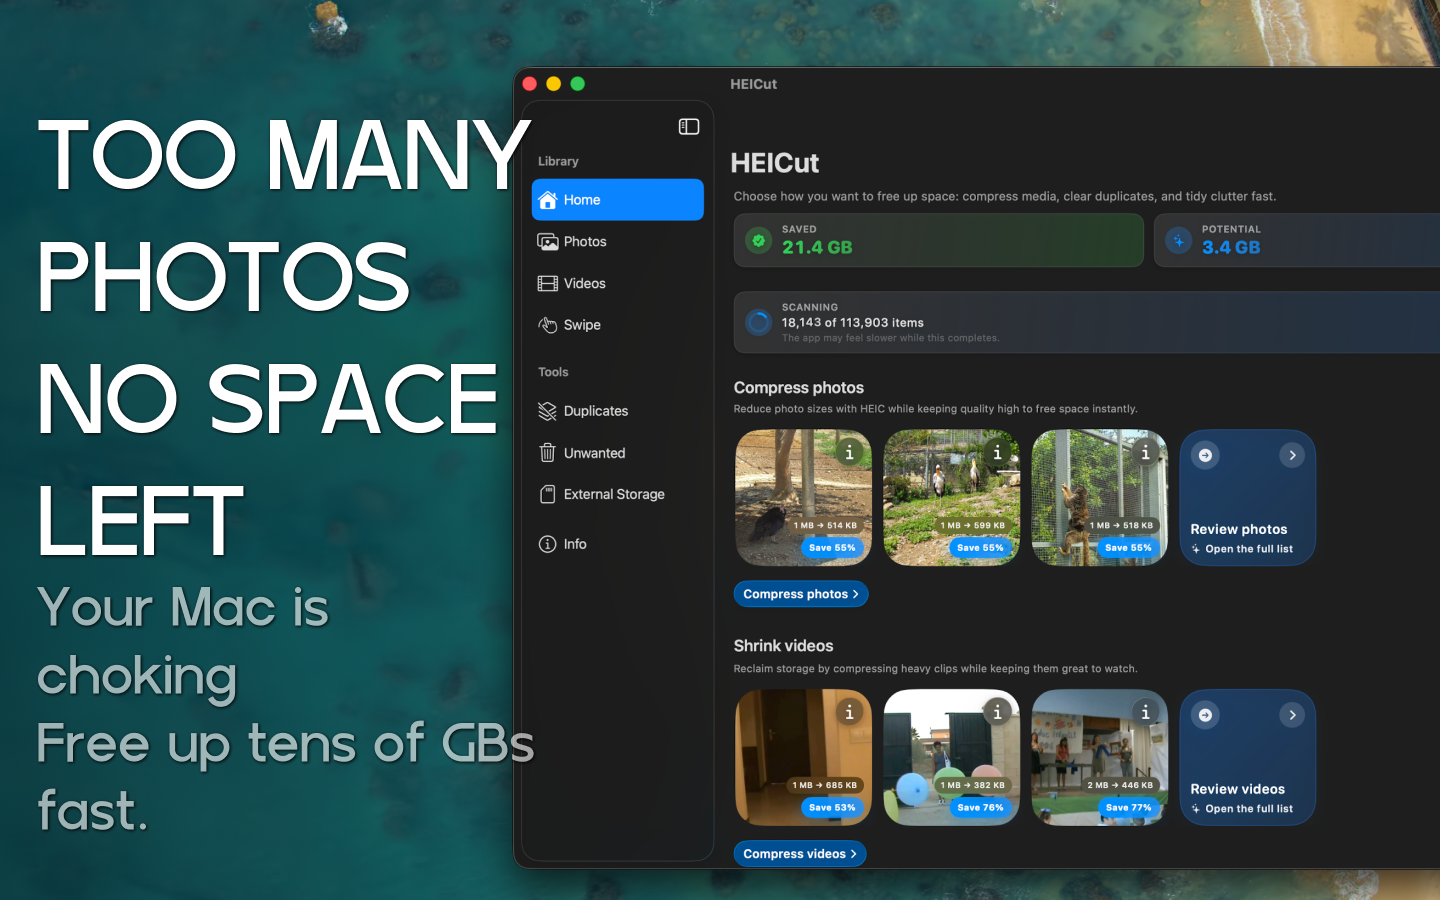This screenshot has width=1440, height=900.
Task: Click the arrow circle icon on Review videos
Action: [x=1206, y=715]
